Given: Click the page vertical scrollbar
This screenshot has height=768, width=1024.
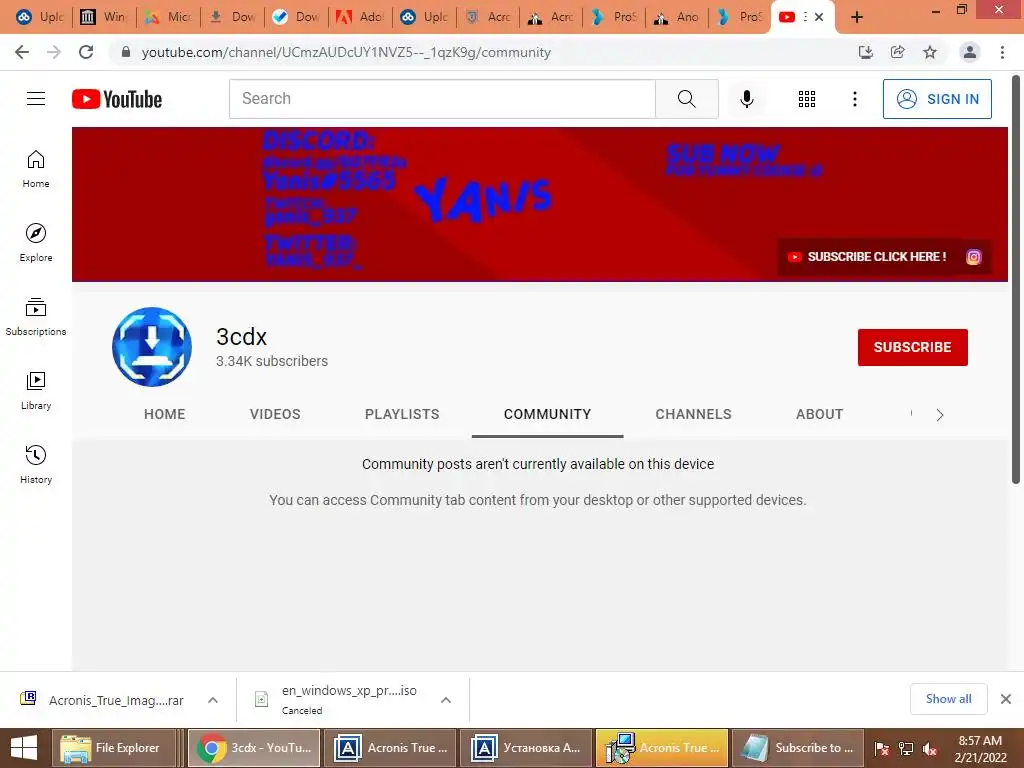Looking at the screenshot, I should 1016,281.
